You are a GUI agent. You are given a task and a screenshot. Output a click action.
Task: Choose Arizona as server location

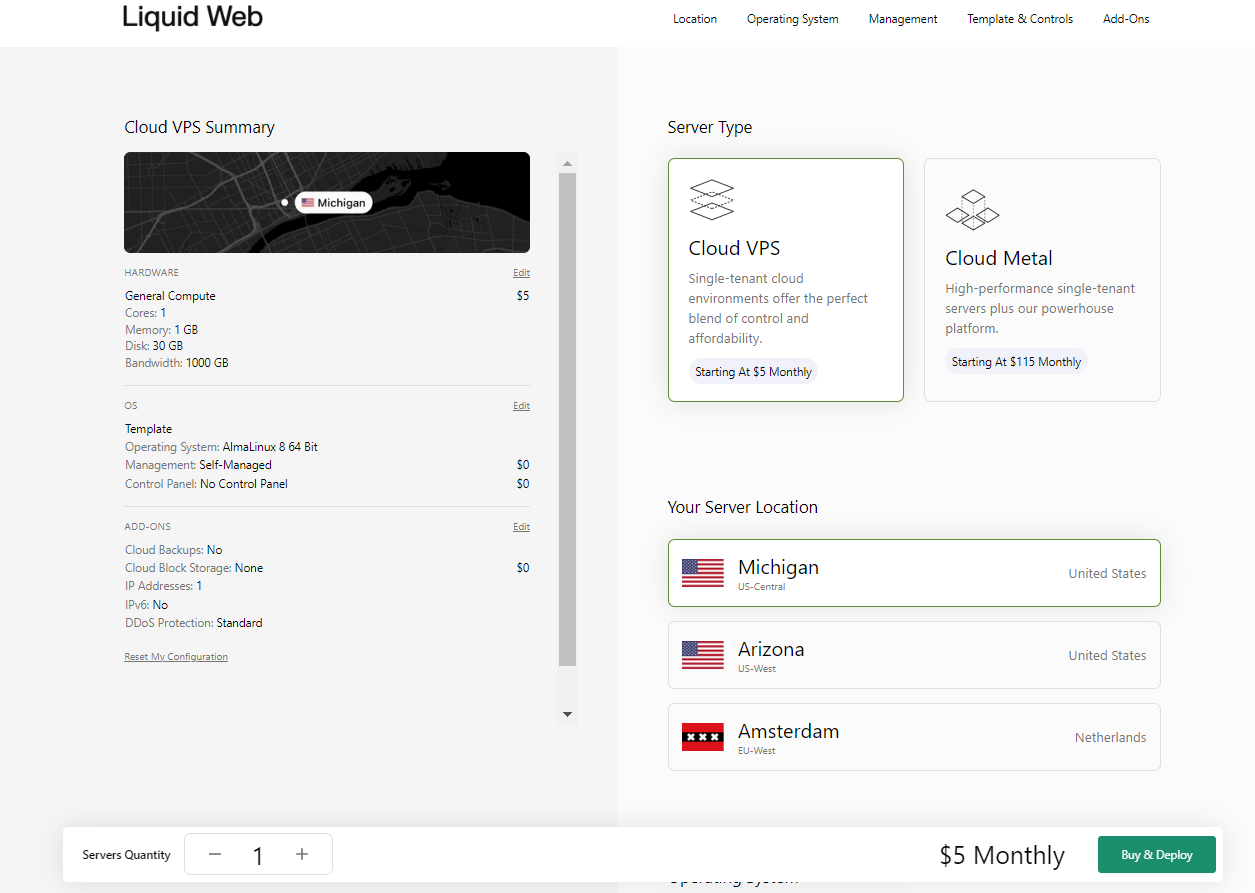913,655
